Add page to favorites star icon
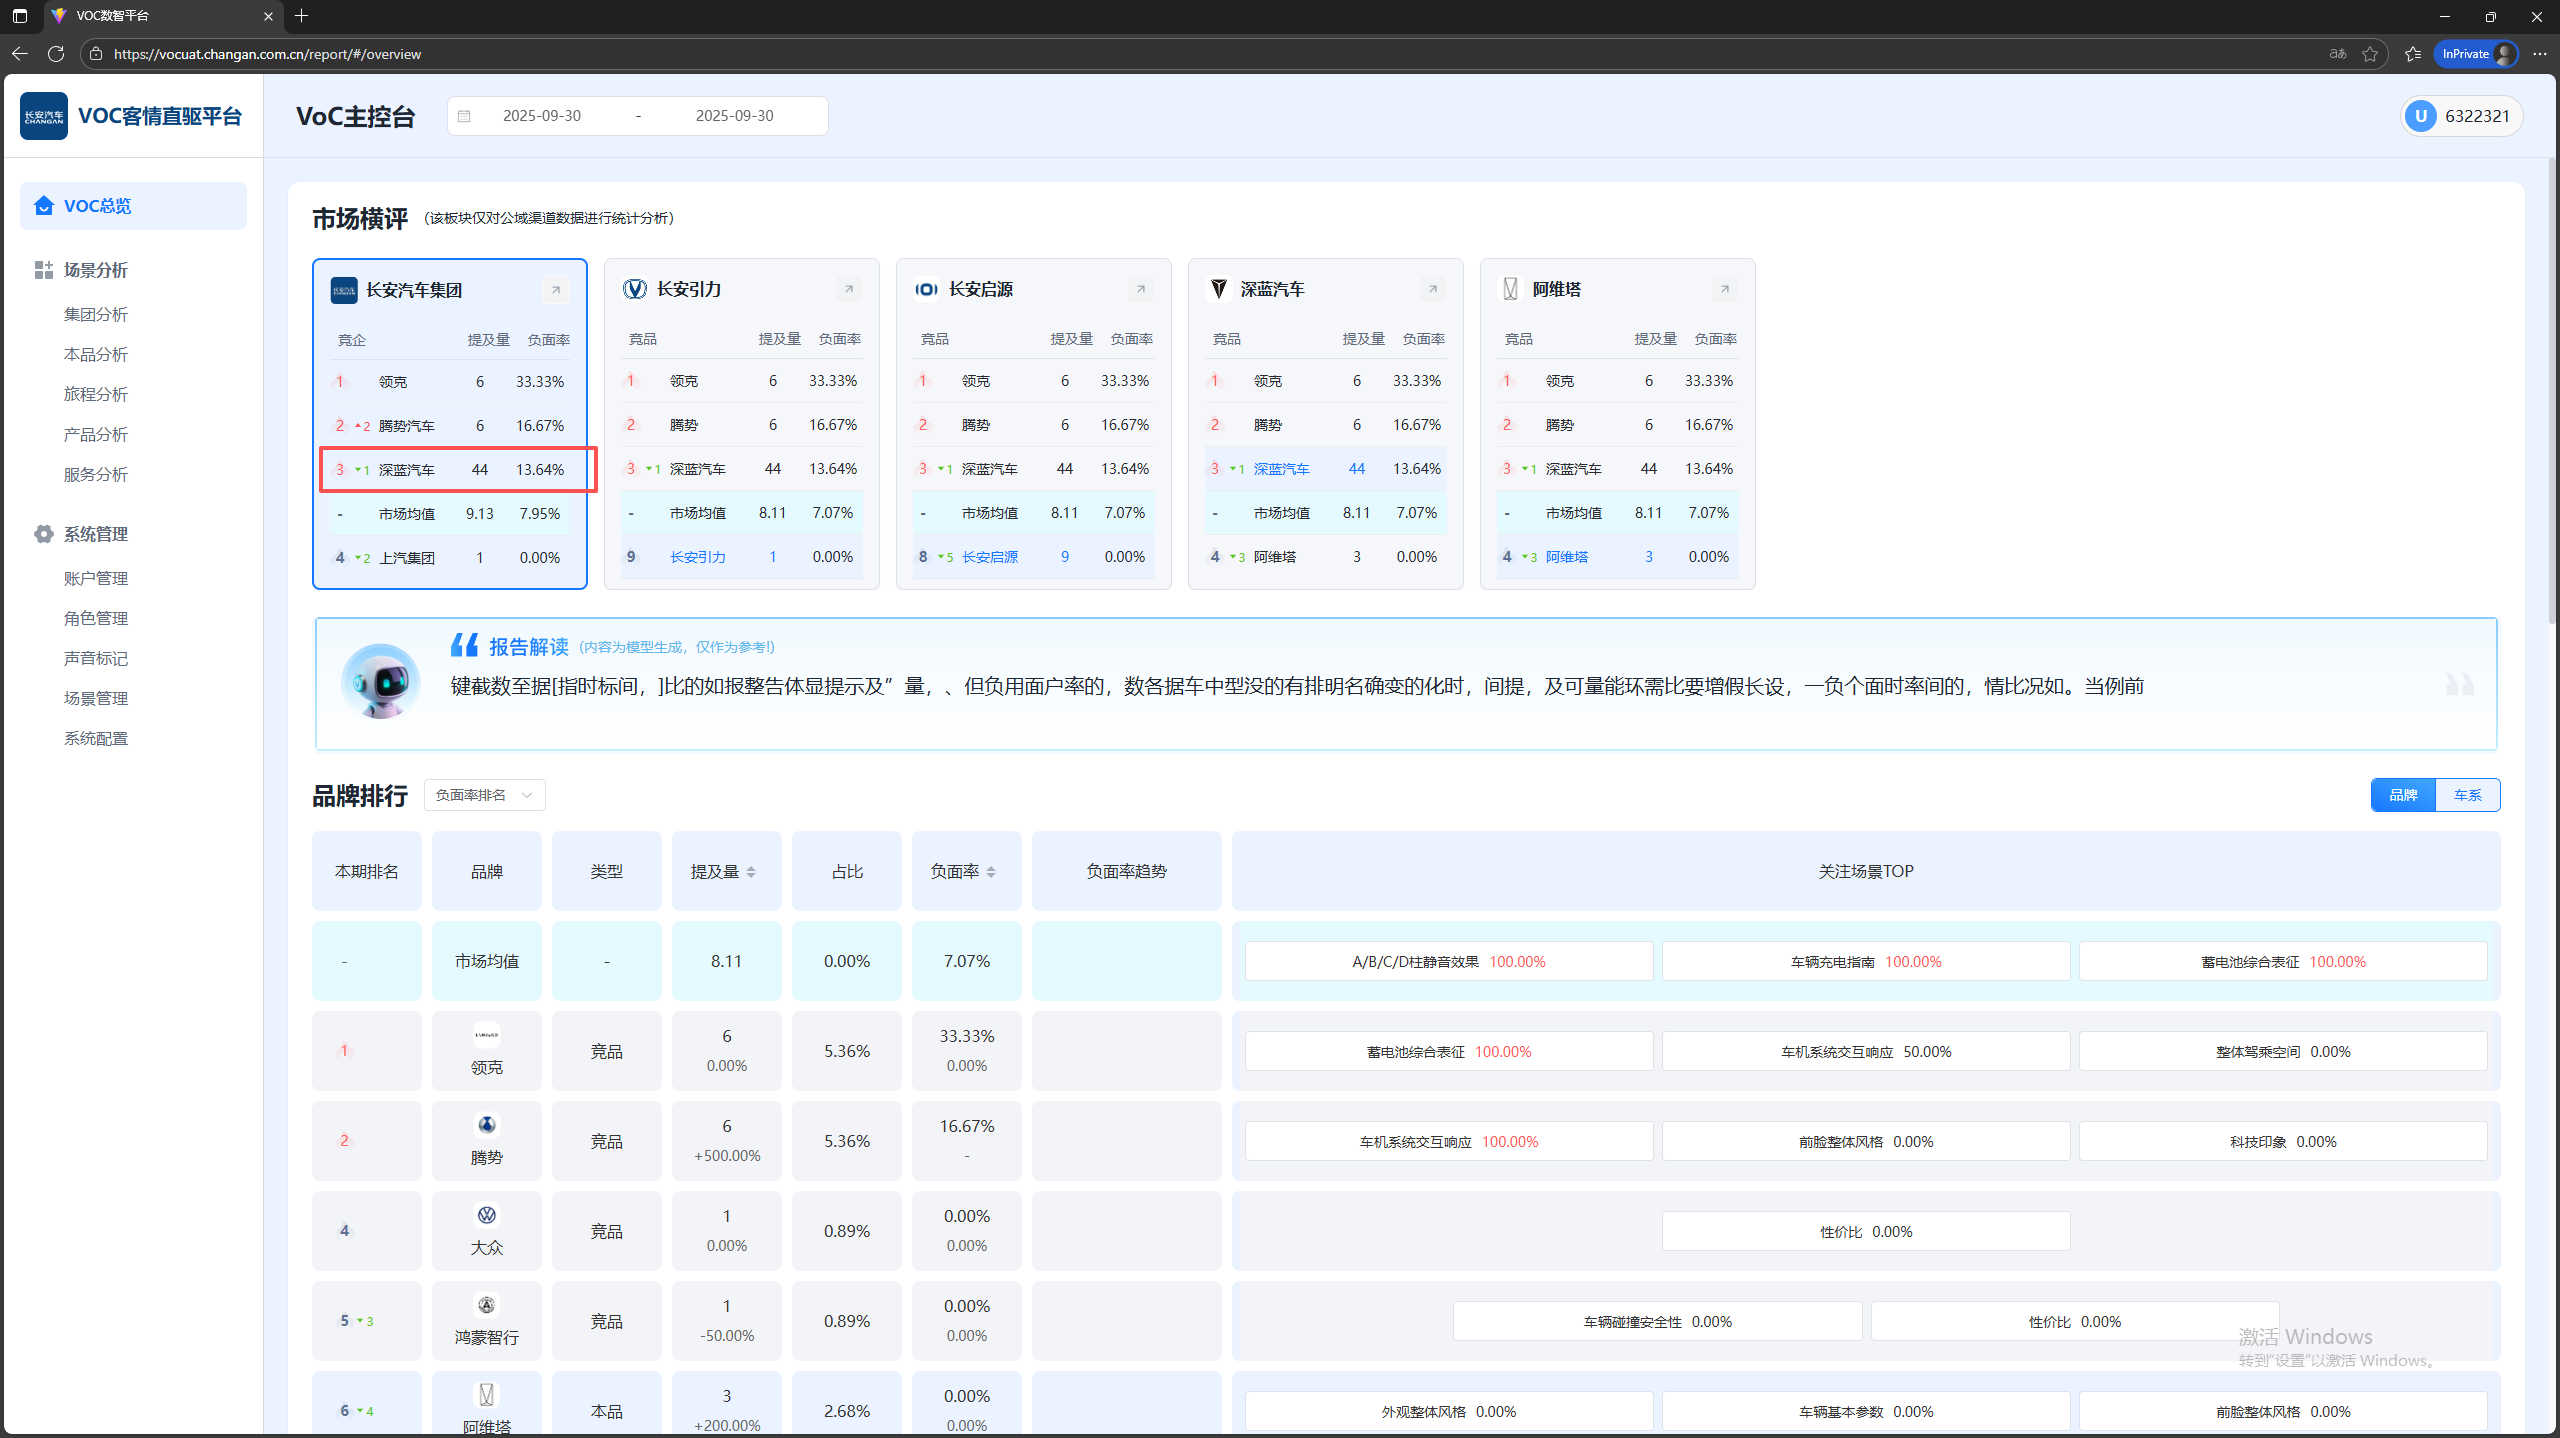Image resolution: width=2560 pixels, height=1438 pixels. click(2370, 54)
